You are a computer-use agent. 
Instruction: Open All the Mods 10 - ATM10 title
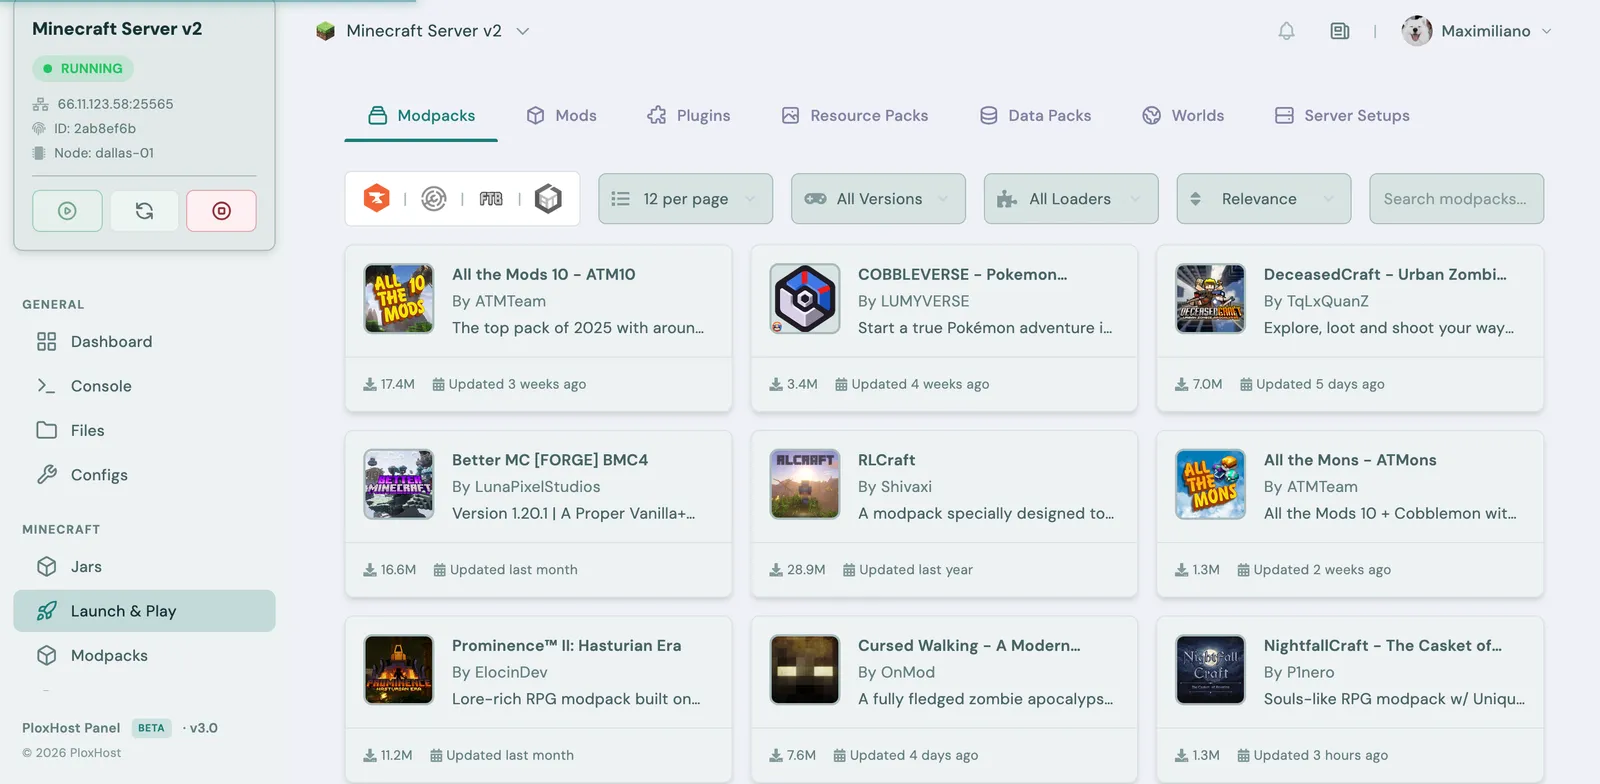[544, 274]
